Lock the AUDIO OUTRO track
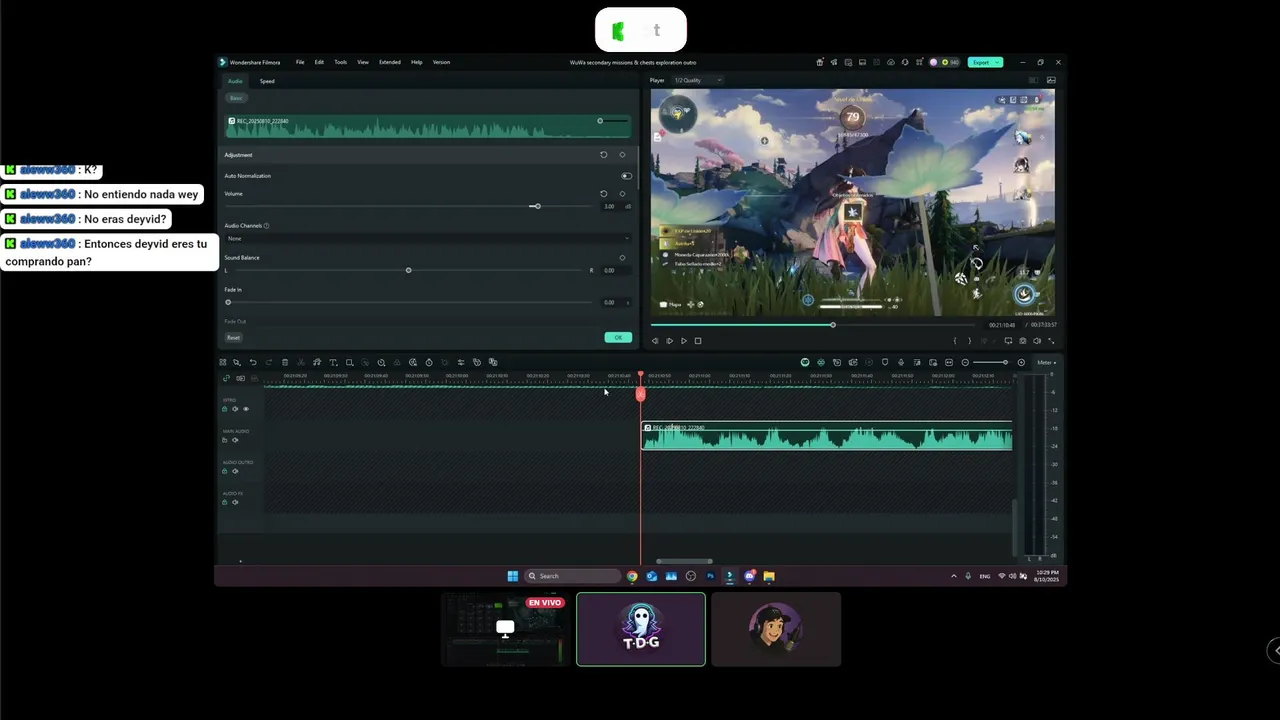 coord(225,471)
